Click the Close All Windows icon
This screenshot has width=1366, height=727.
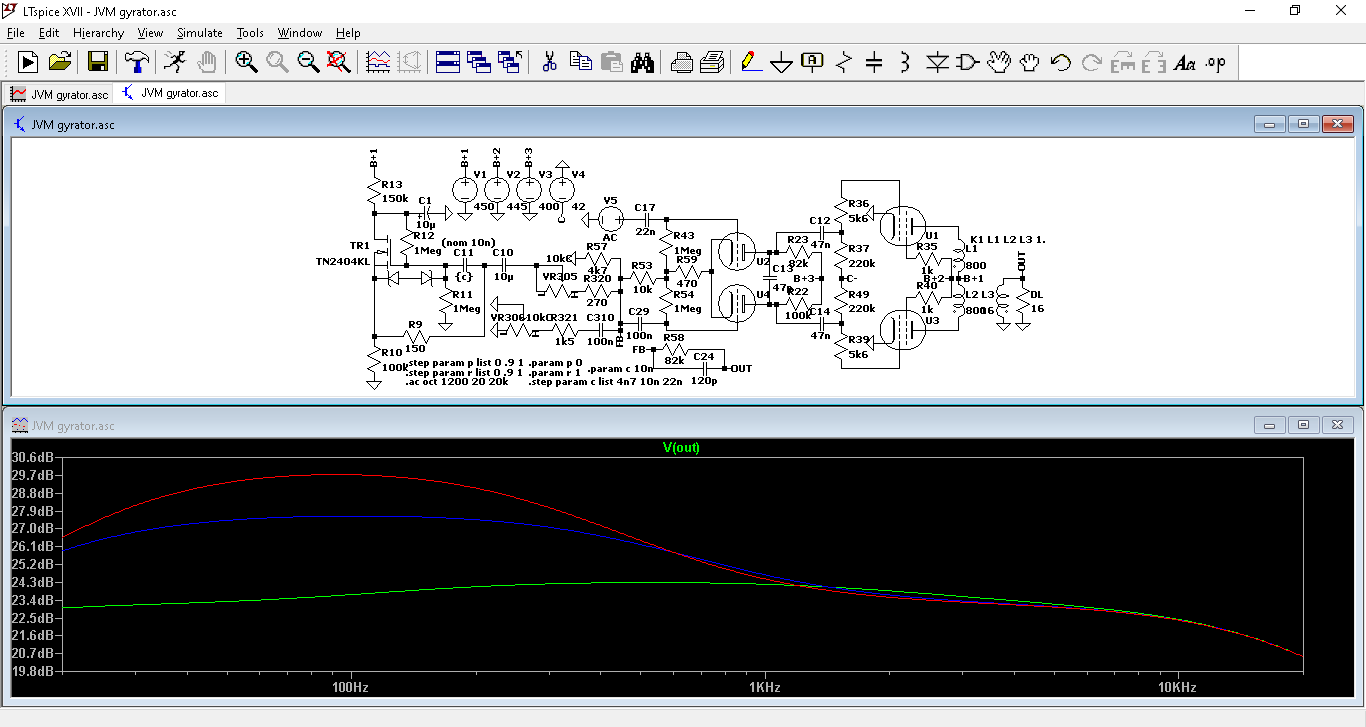coord(510,62)
